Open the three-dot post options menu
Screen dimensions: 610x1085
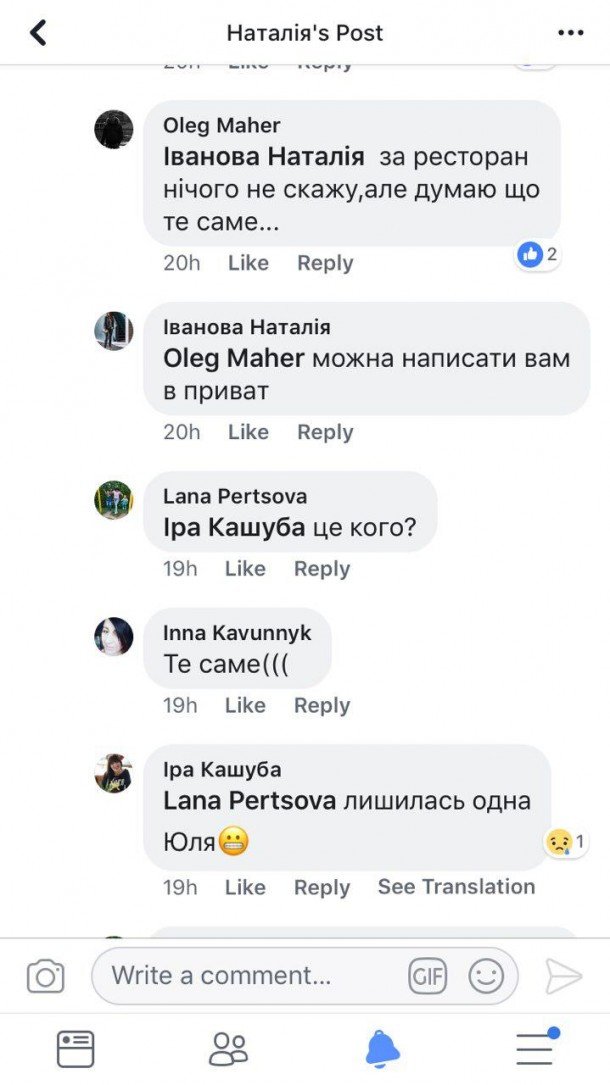(x=570, y=33)
